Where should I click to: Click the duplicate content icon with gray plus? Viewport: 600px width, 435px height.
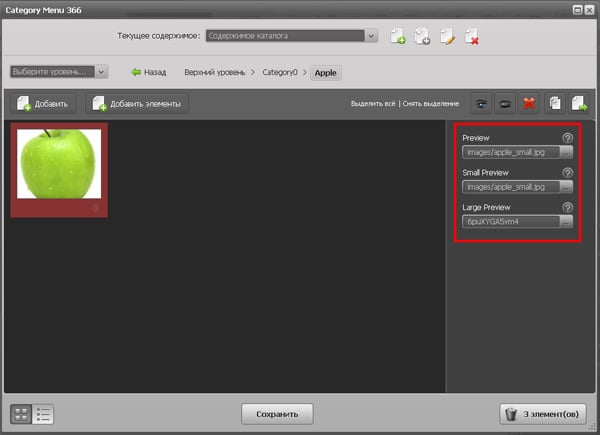click(422, 37)
